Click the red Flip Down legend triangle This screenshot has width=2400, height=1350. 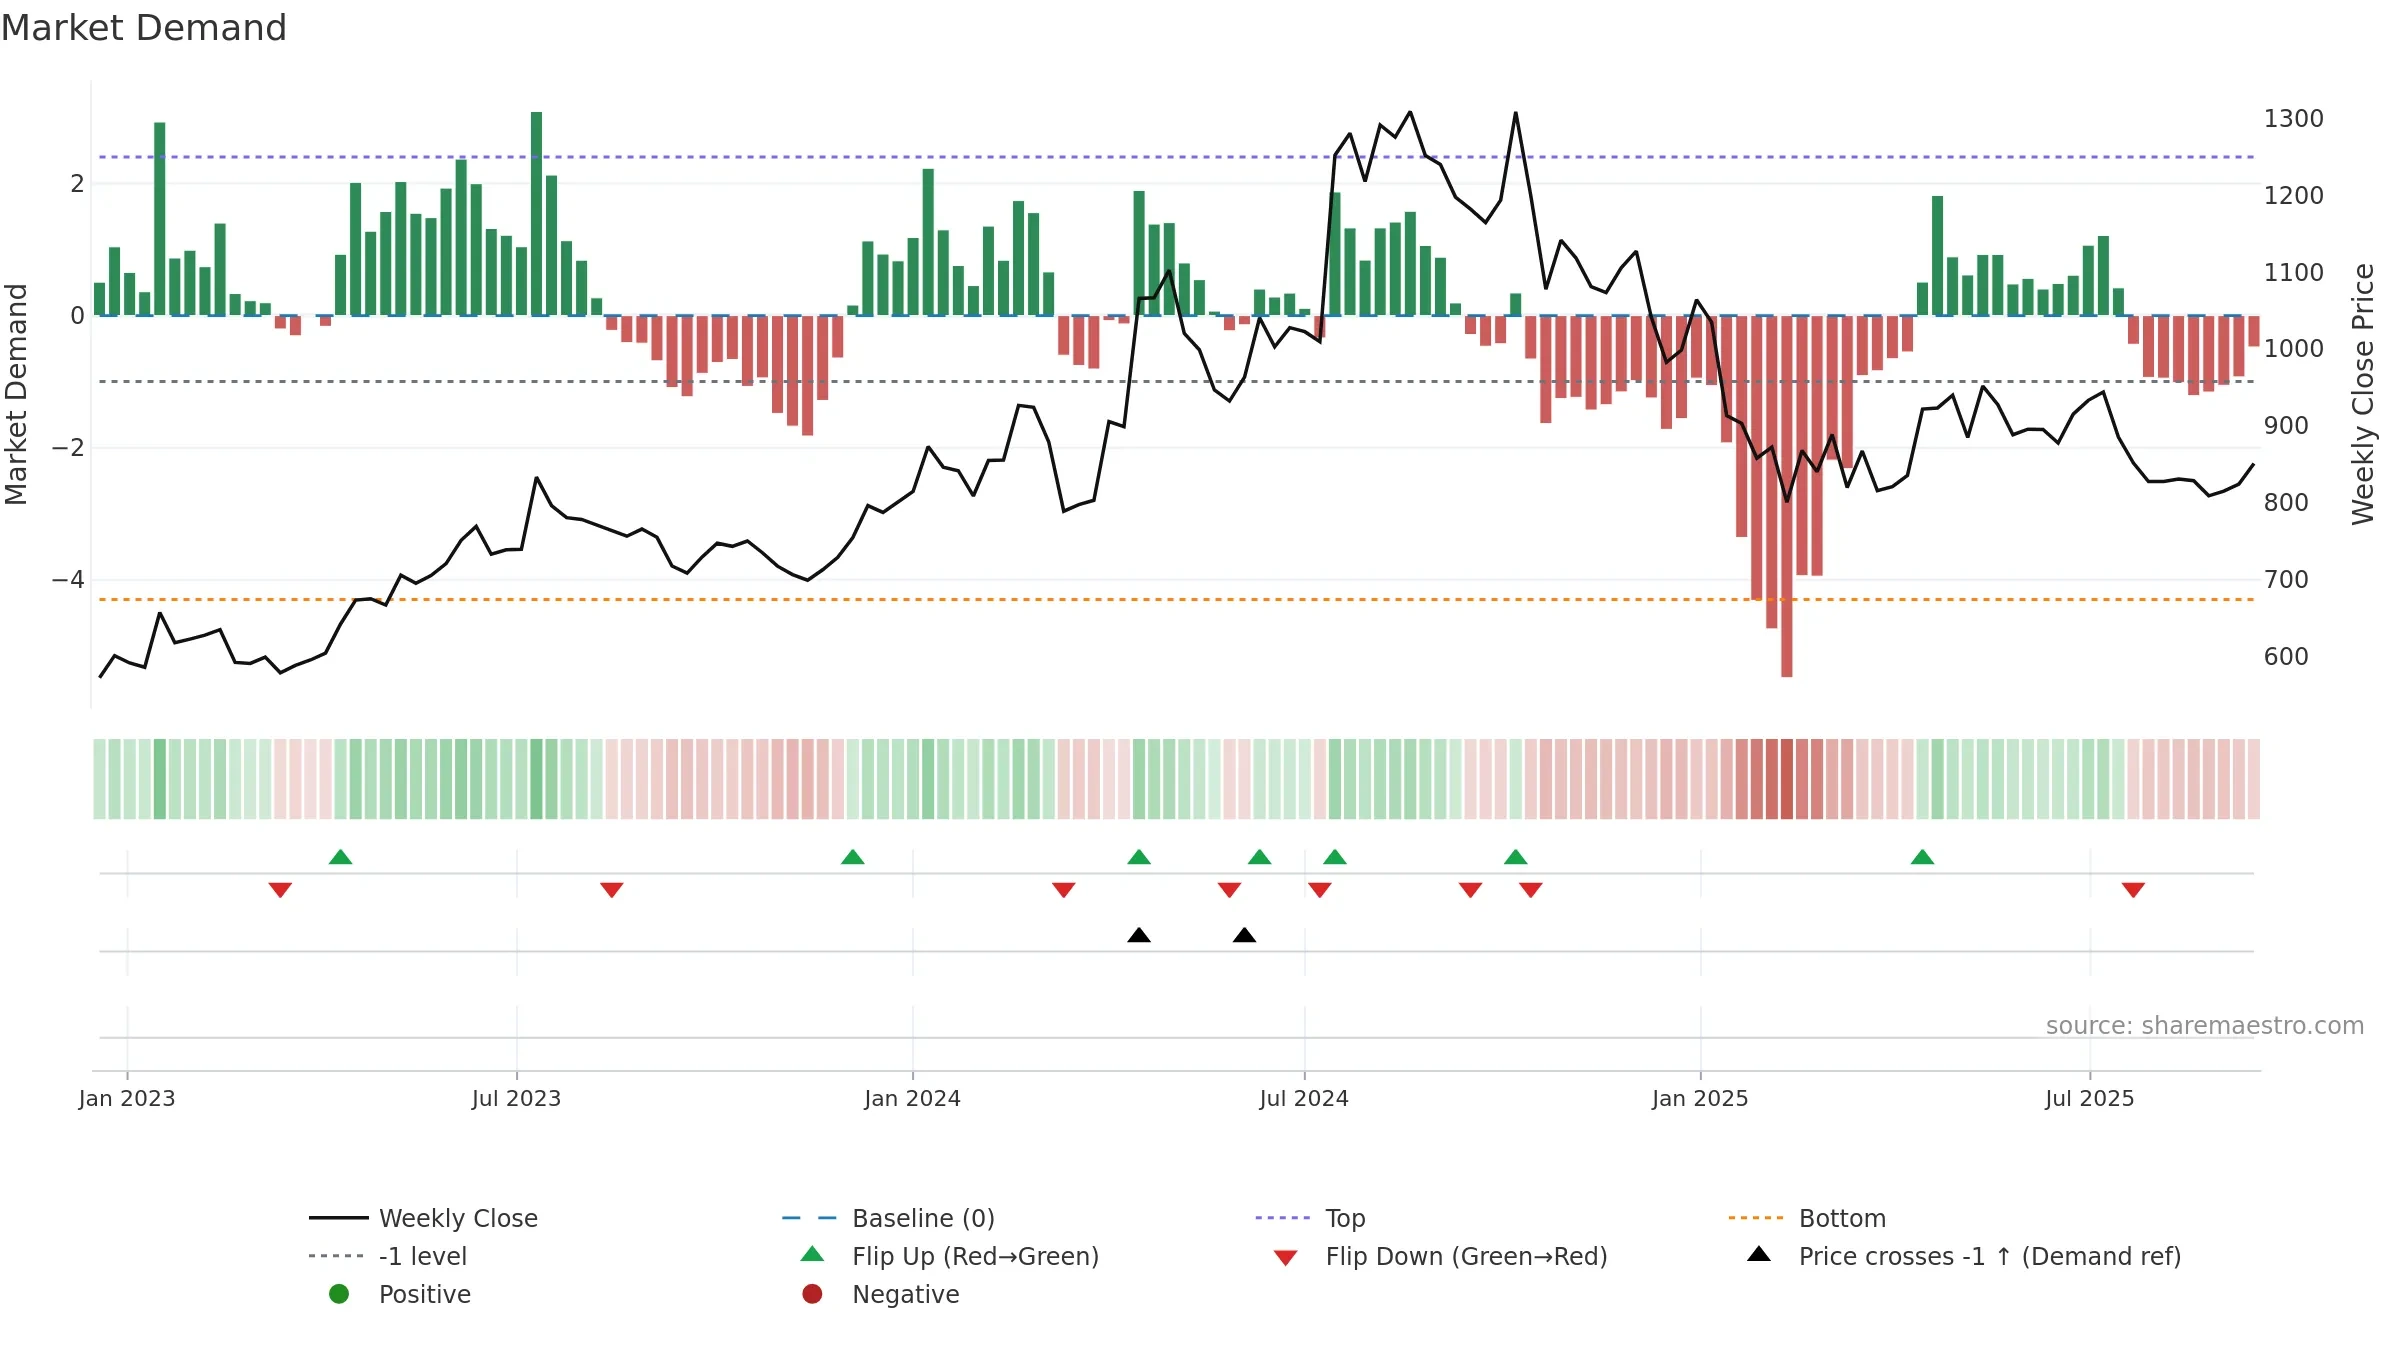1286,1258
